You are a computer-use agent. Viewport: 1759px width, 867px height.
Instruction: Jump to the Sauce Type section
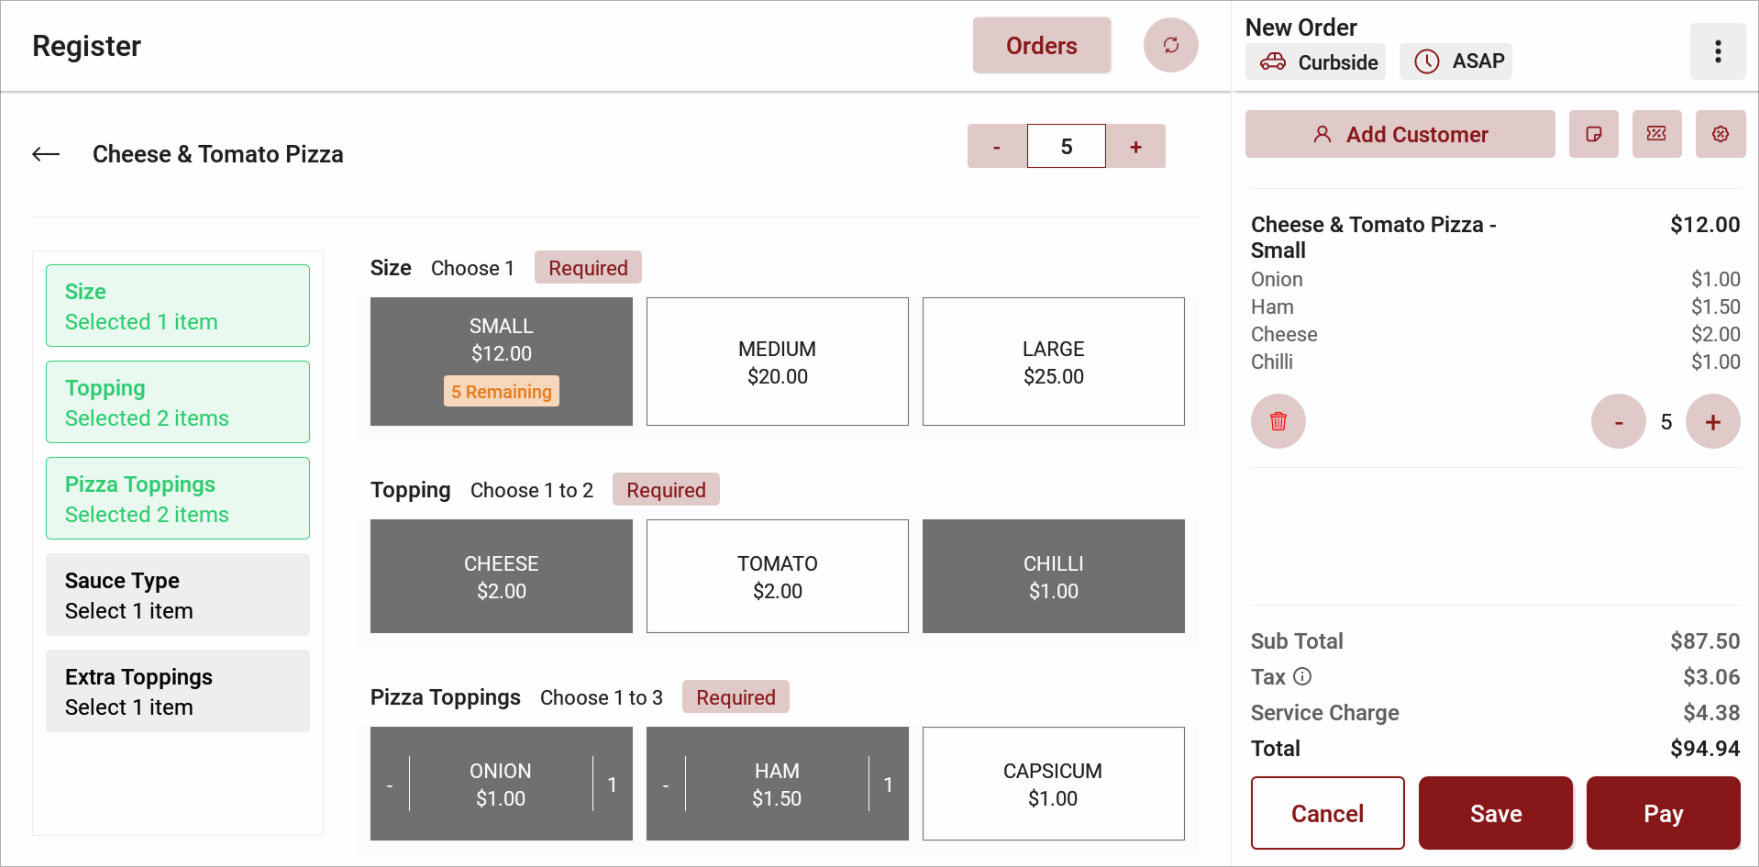click(178, 595)
